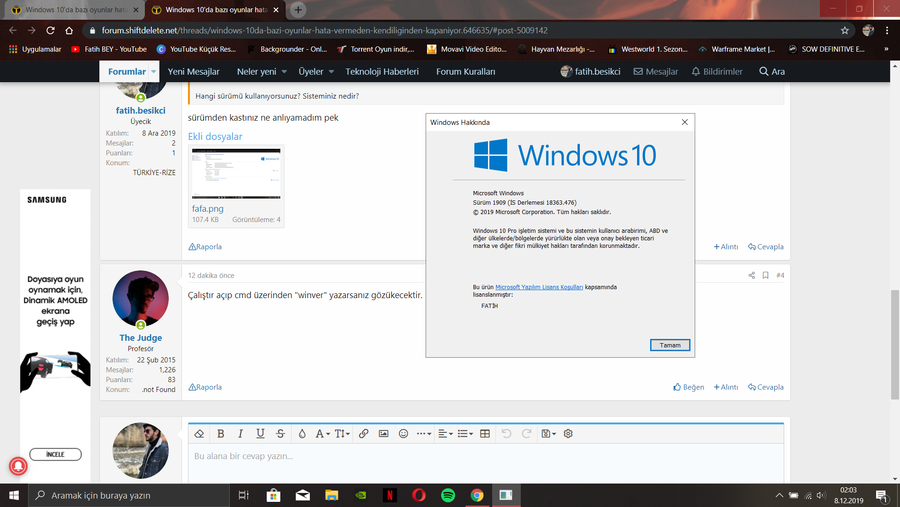Viewport: 900px width, 507px height.
Task: Expand the more options ellipsis dropdown
Action: (424, 434)
